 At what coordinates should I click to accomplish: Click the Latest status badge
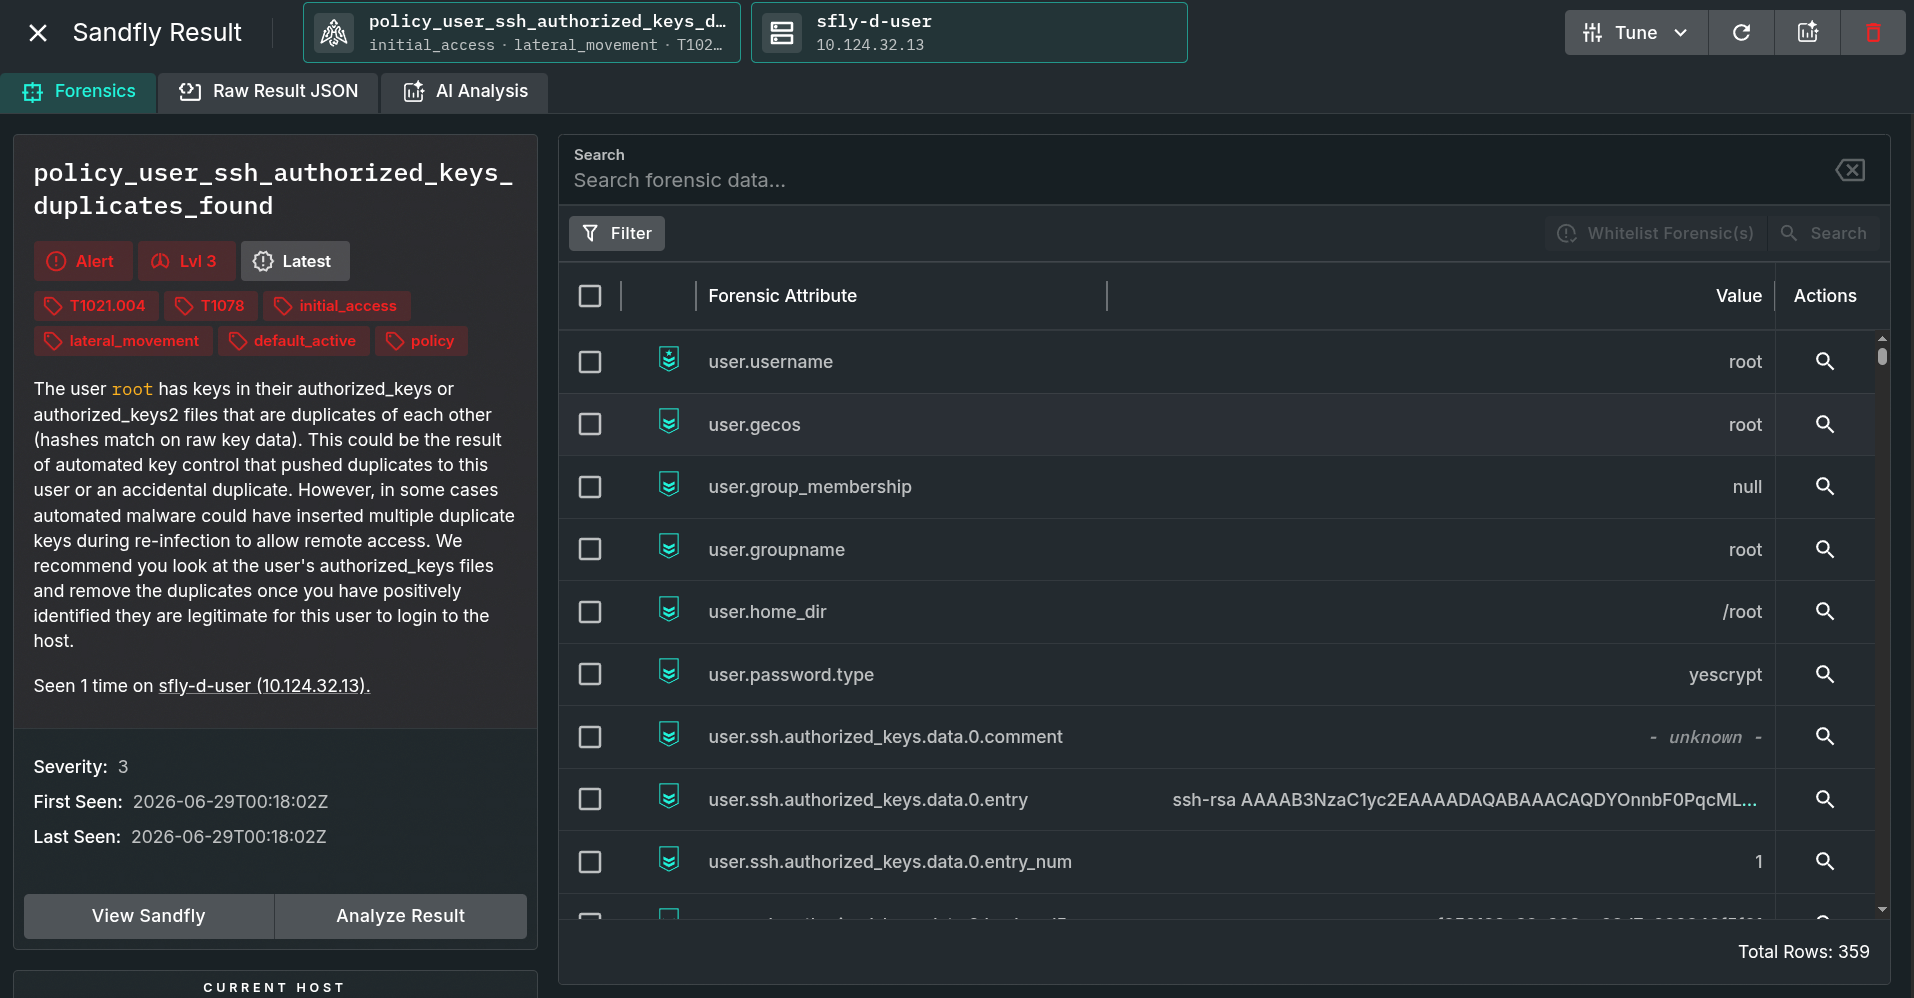pos(295,262)
